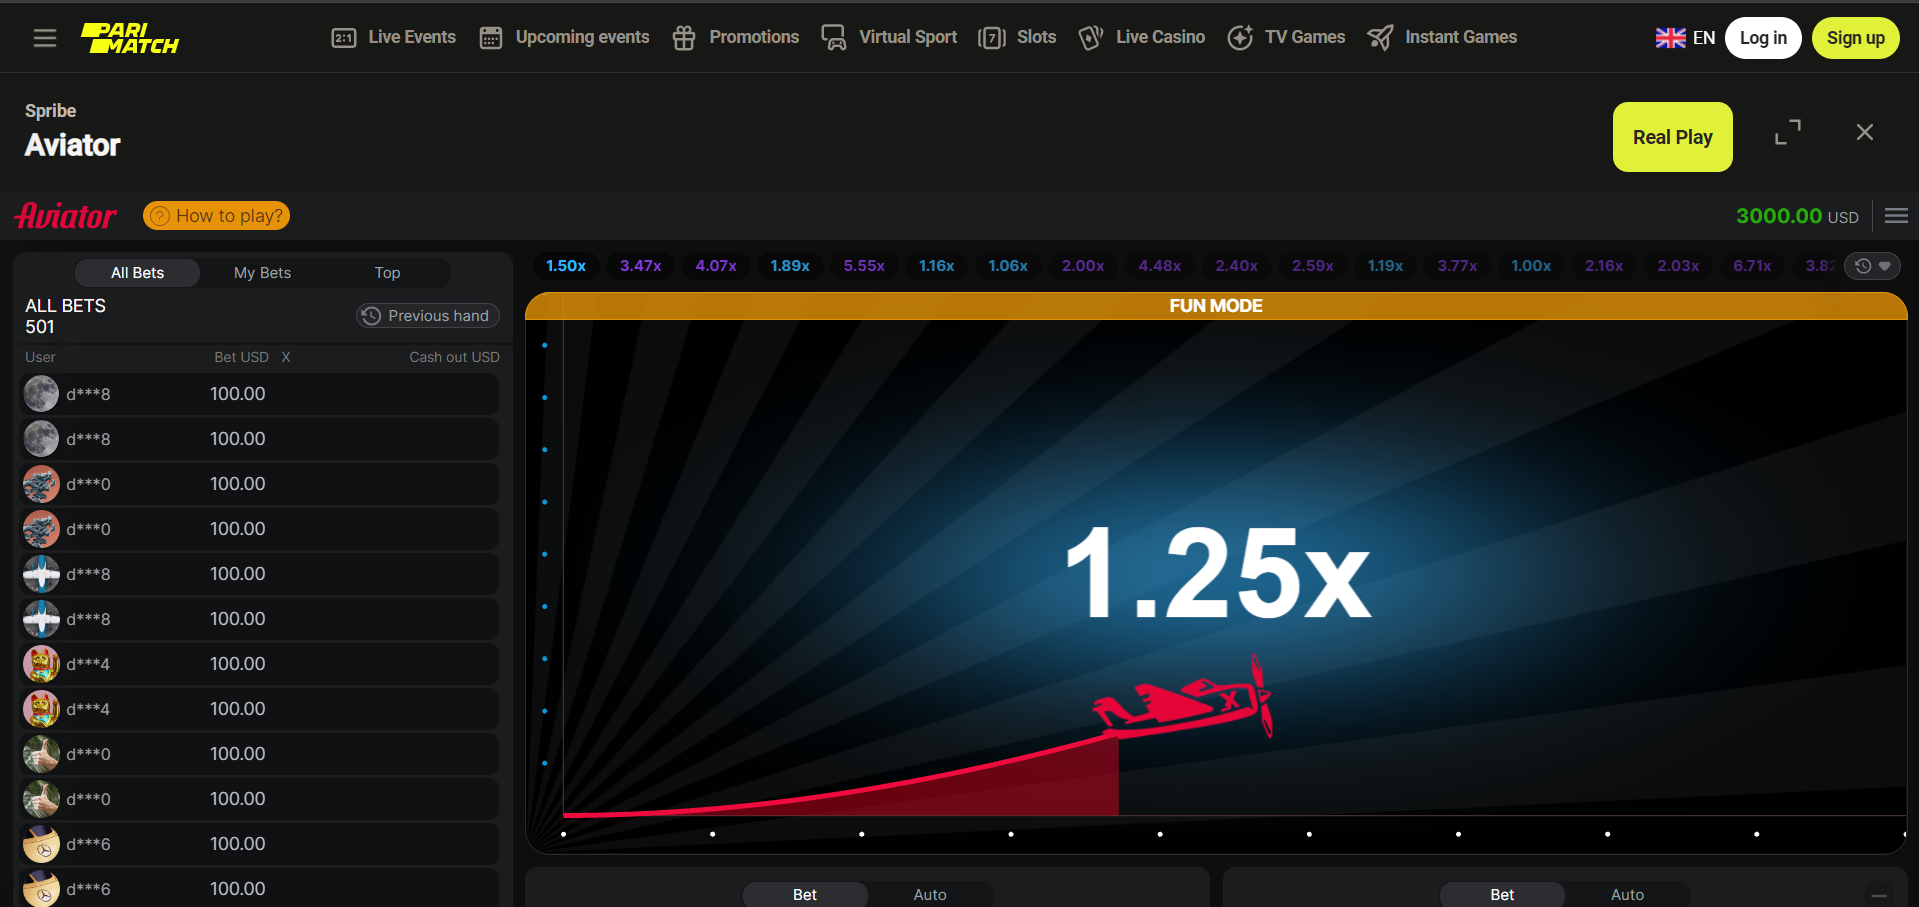This screenshot has width=1919, height=907.
Task: Click the 3.77x multiplier history chip
Action: (x=1458, y=266)
